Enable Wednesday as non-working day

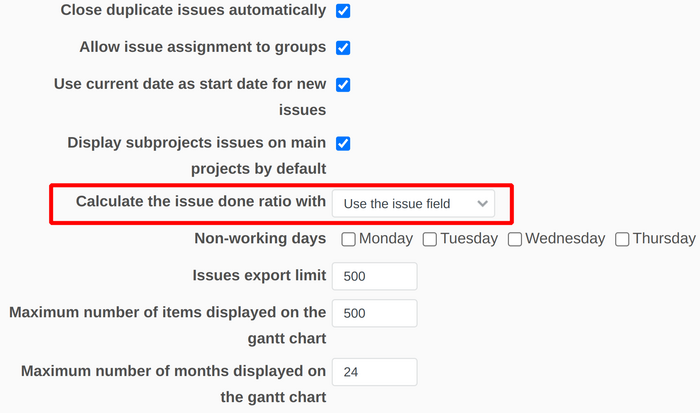(514, 239)
